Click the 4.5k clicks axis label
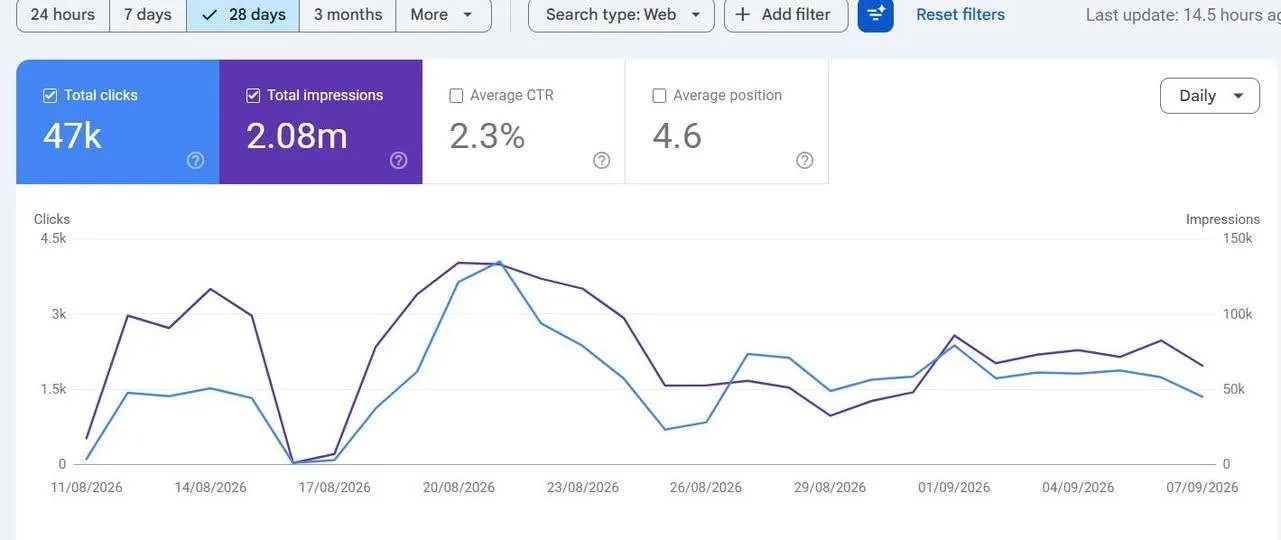The image size is (1281, 540). [x=53, y=238]
